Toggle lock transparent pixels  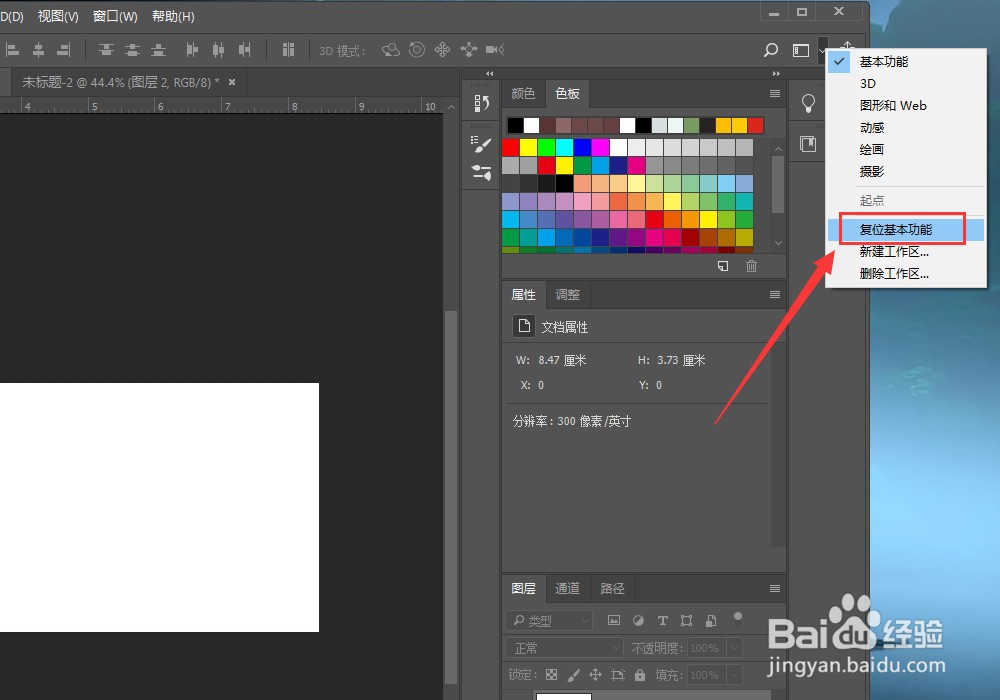[552, 674]
